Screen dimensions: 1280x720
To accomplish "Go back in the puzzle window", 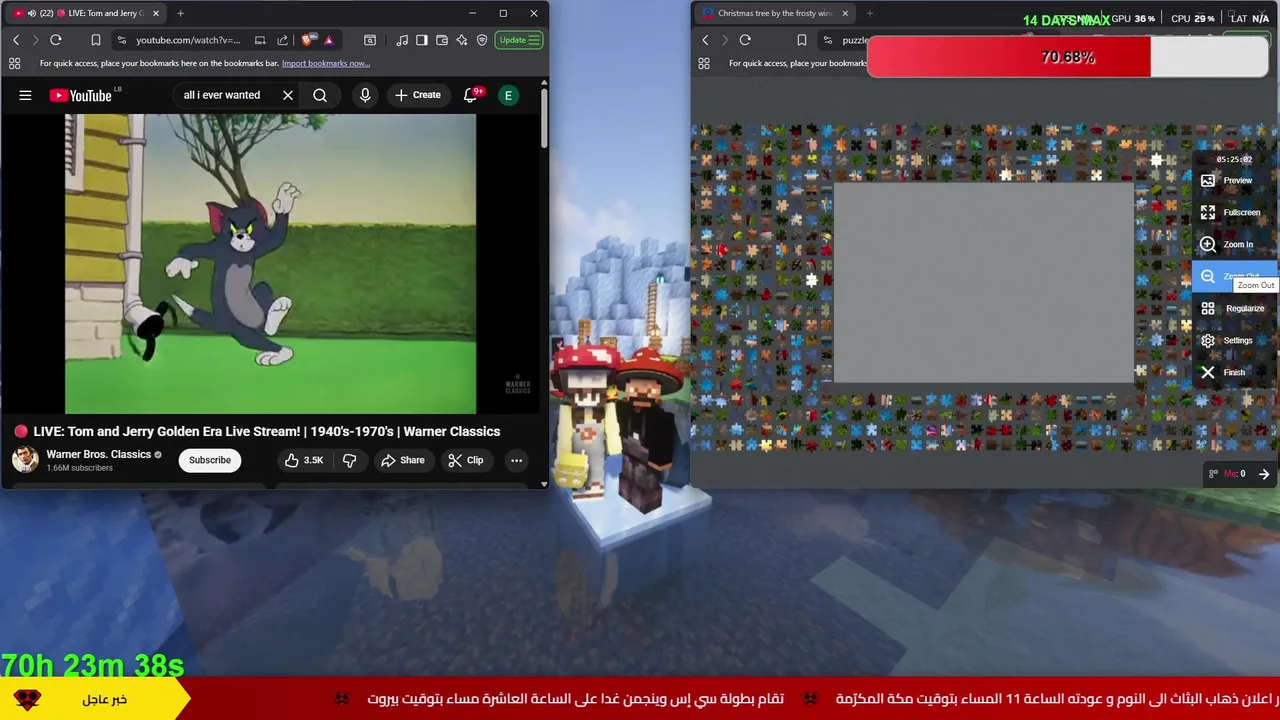I will point(705,40).
